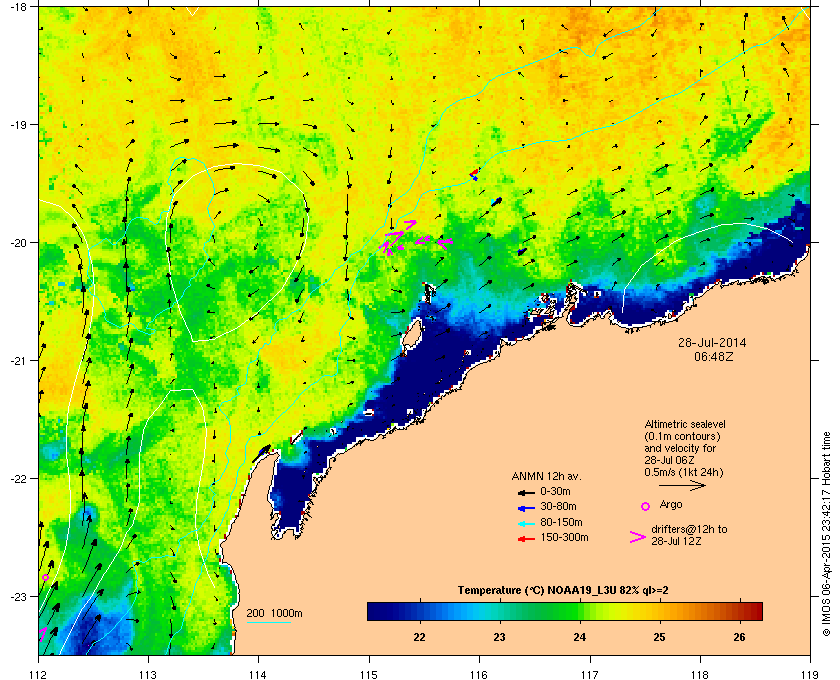Click the date label 28-Jul-2014

coord(712,343)
